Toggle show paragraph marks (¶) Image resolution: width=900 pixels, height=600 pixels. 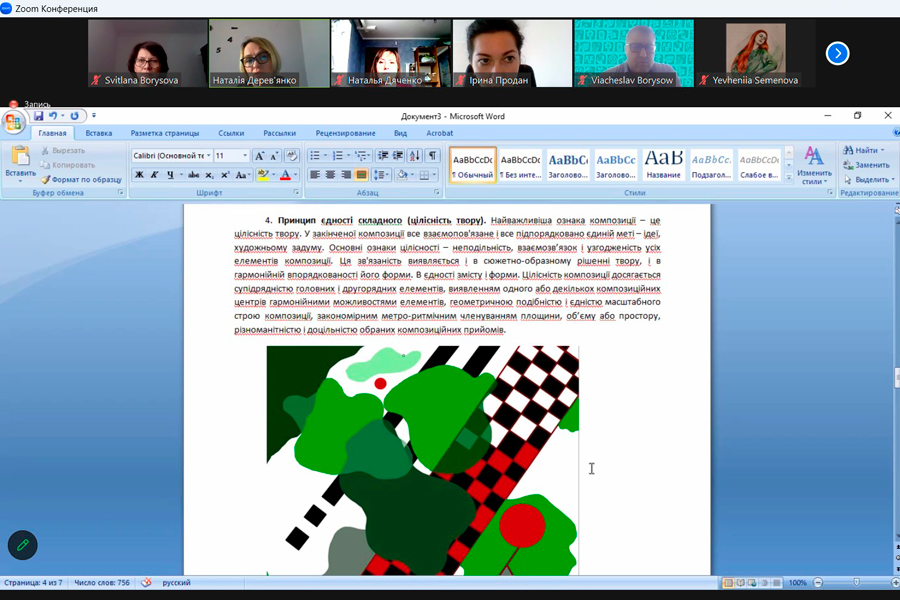point(433,156)
